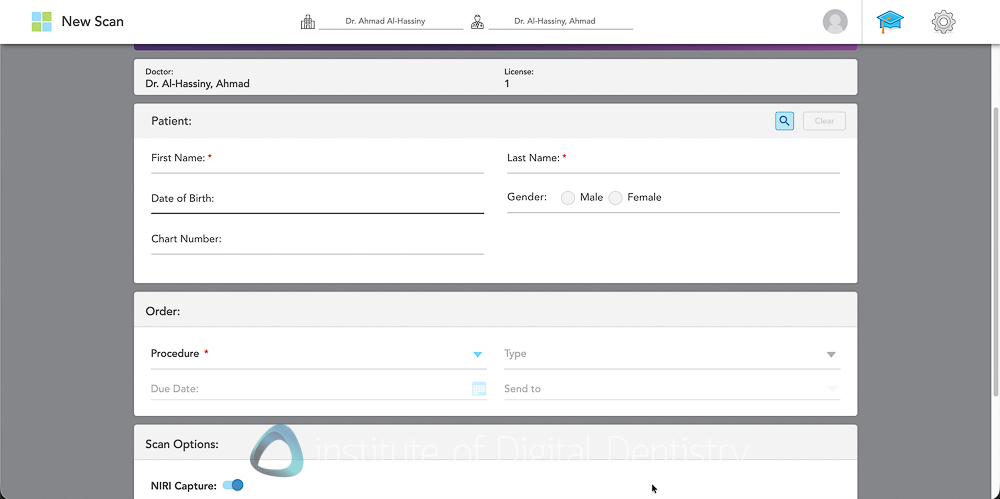The width and height of the screenshot is (1000, 499).
Task: Select the Female gender radio button
Action: (x=615, y=198)
